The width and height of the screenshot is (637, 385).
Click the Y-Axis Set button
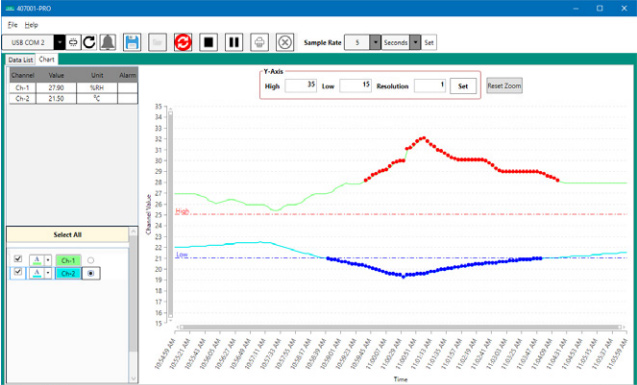click(x=463, y=86)
